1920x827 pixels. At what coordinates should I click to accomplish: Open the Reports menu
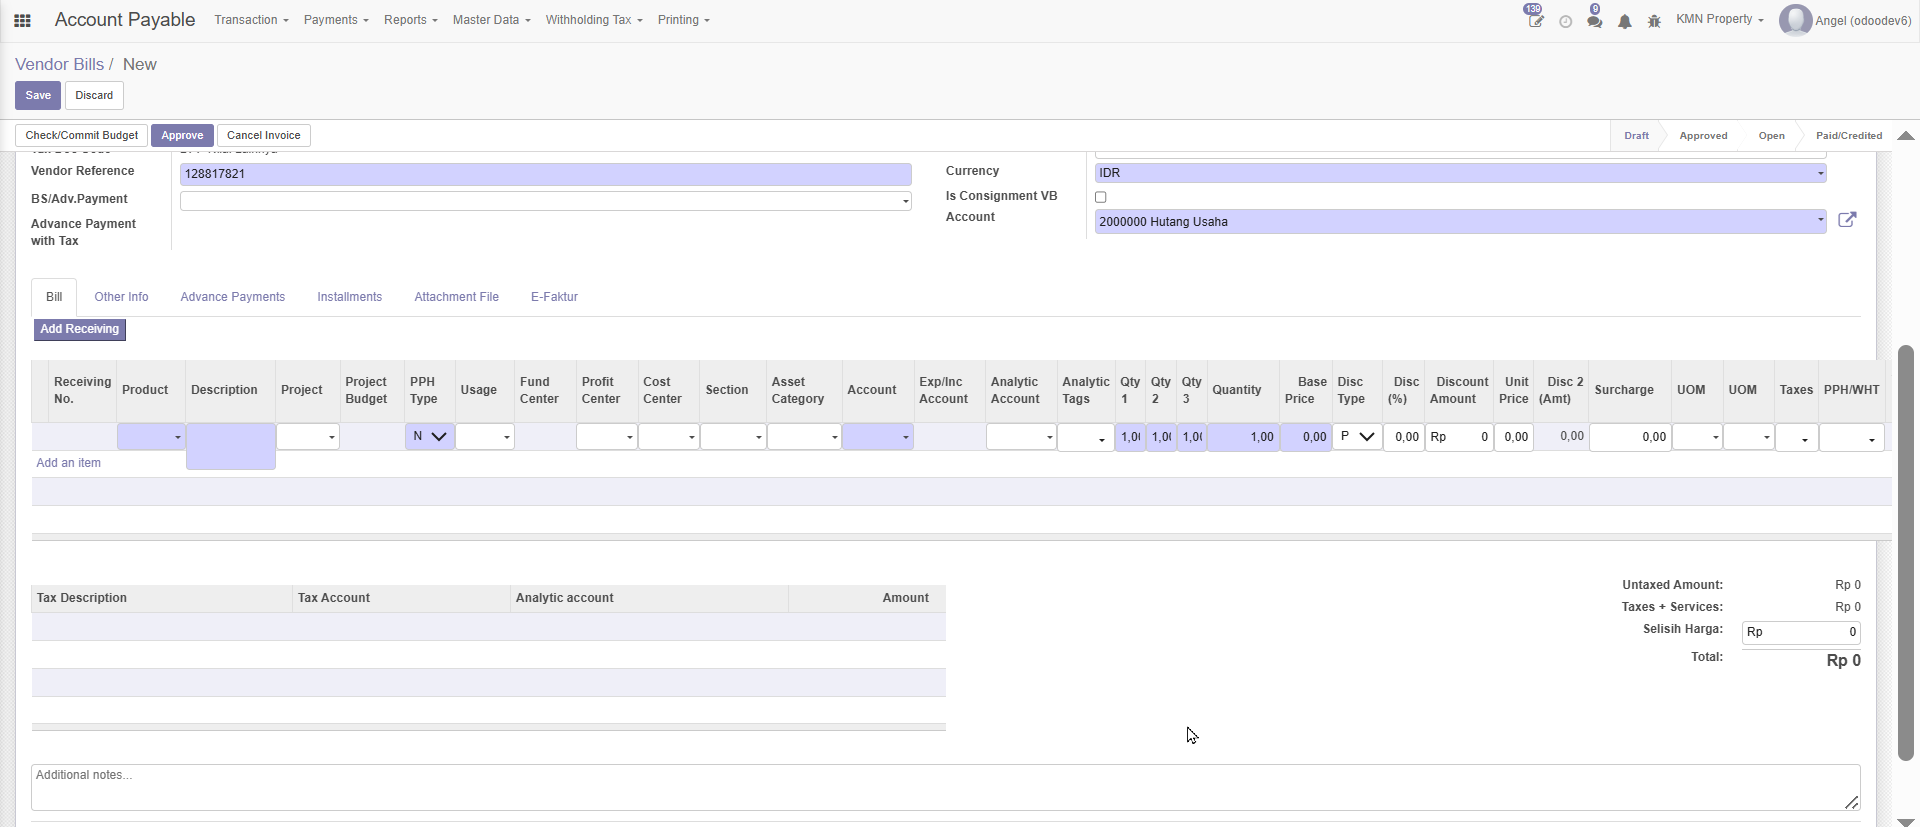coord(410,20)
